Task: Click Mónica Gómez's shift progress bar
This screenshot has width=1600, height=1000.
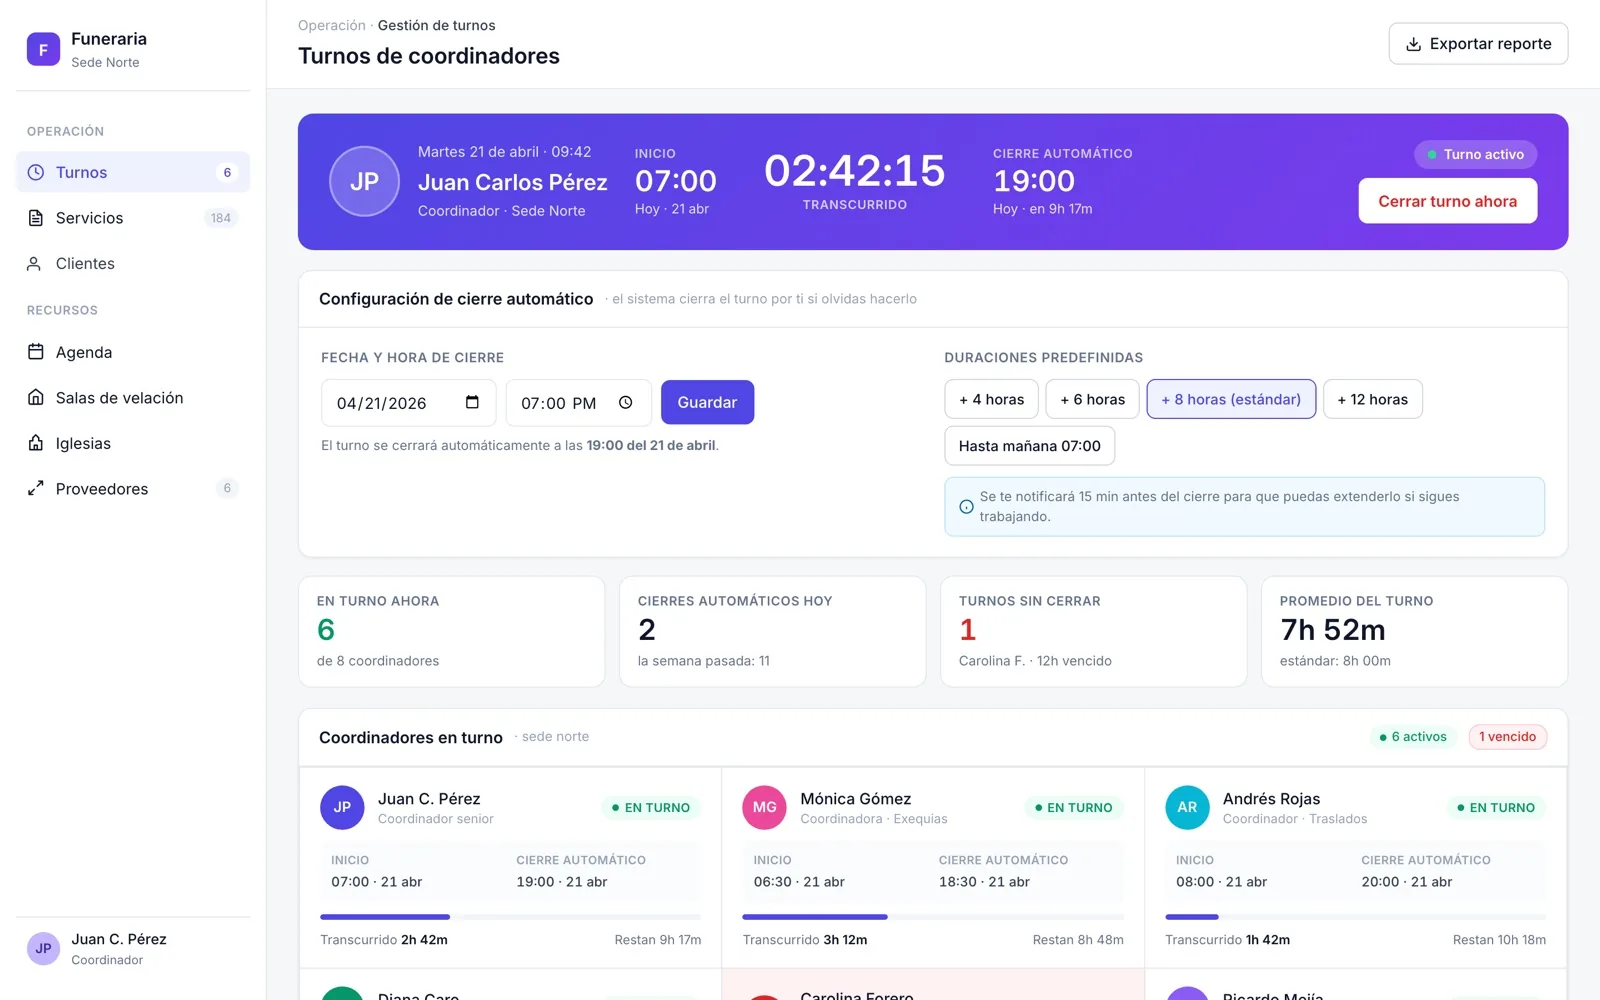Action: pos(933,916)
